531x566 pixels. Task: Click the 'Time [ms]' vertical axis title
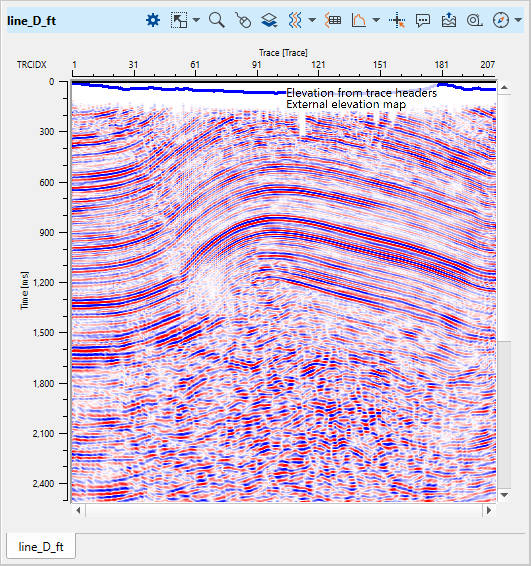coord(25,291)
